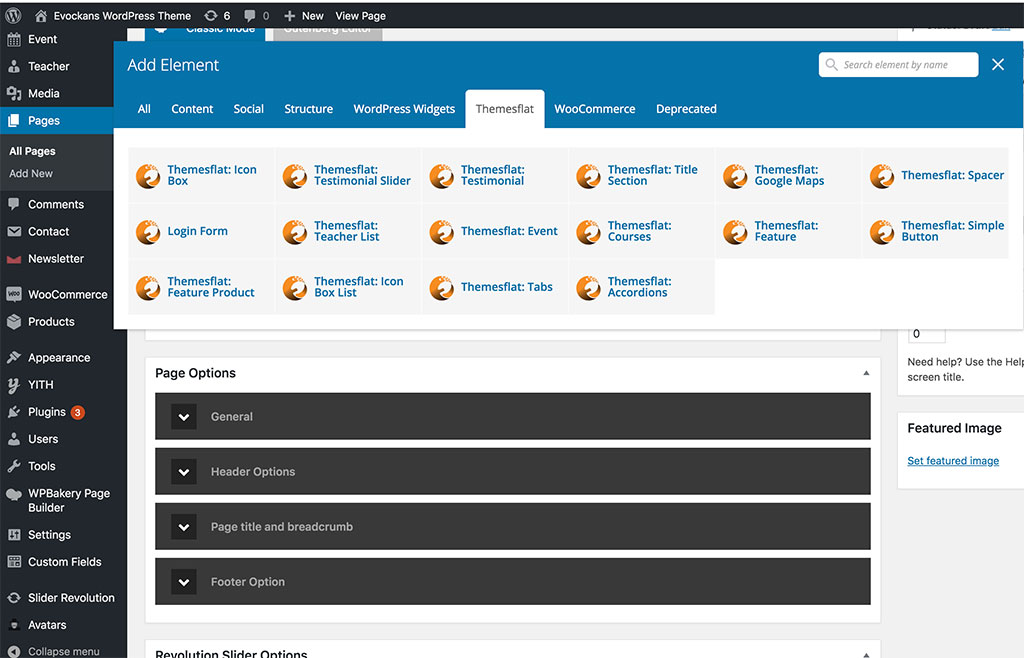The image size is (1024, 658).
Task: Add the Themesflat: Testimonial Slider element
Action: click(348, 176)
